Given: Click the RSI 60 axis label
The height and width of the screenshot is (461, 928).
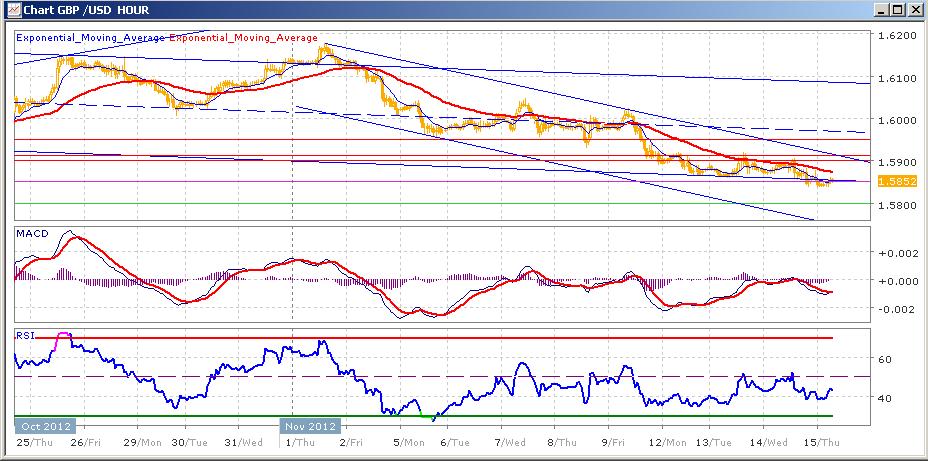Looking at the screenshot, I should 885,359.
